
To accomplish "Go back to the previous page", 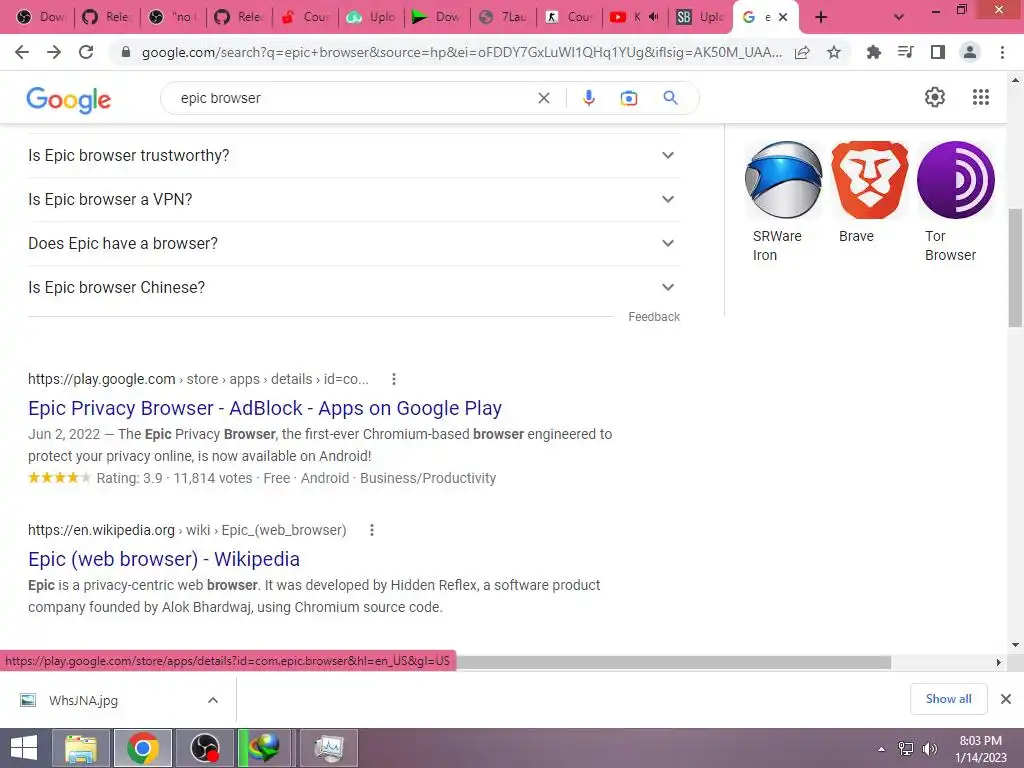I will coord(22,52).
